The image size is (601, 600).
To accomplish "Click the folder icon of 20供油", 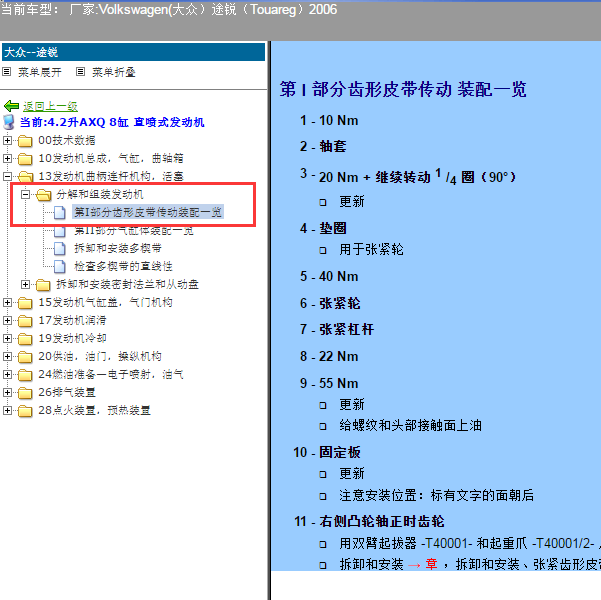I will (x=25, y=357).
